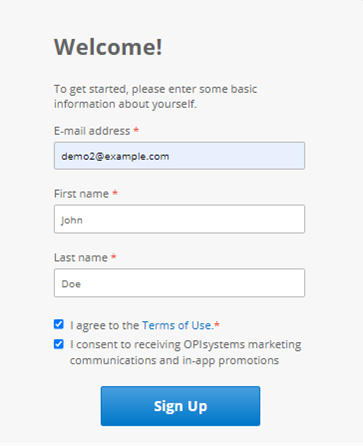Click the 'Last name' field label
The width and height of the screenshot is (363, 446).
pos(81,257)
